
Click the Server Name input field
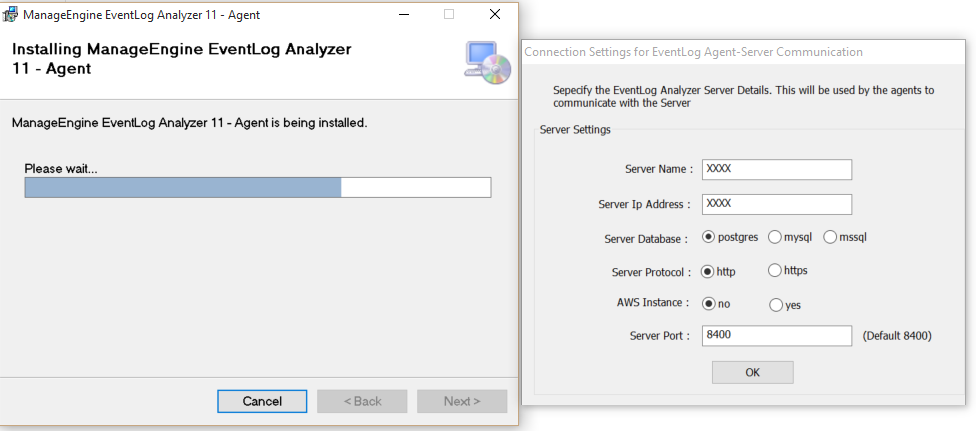click(776, 170)
